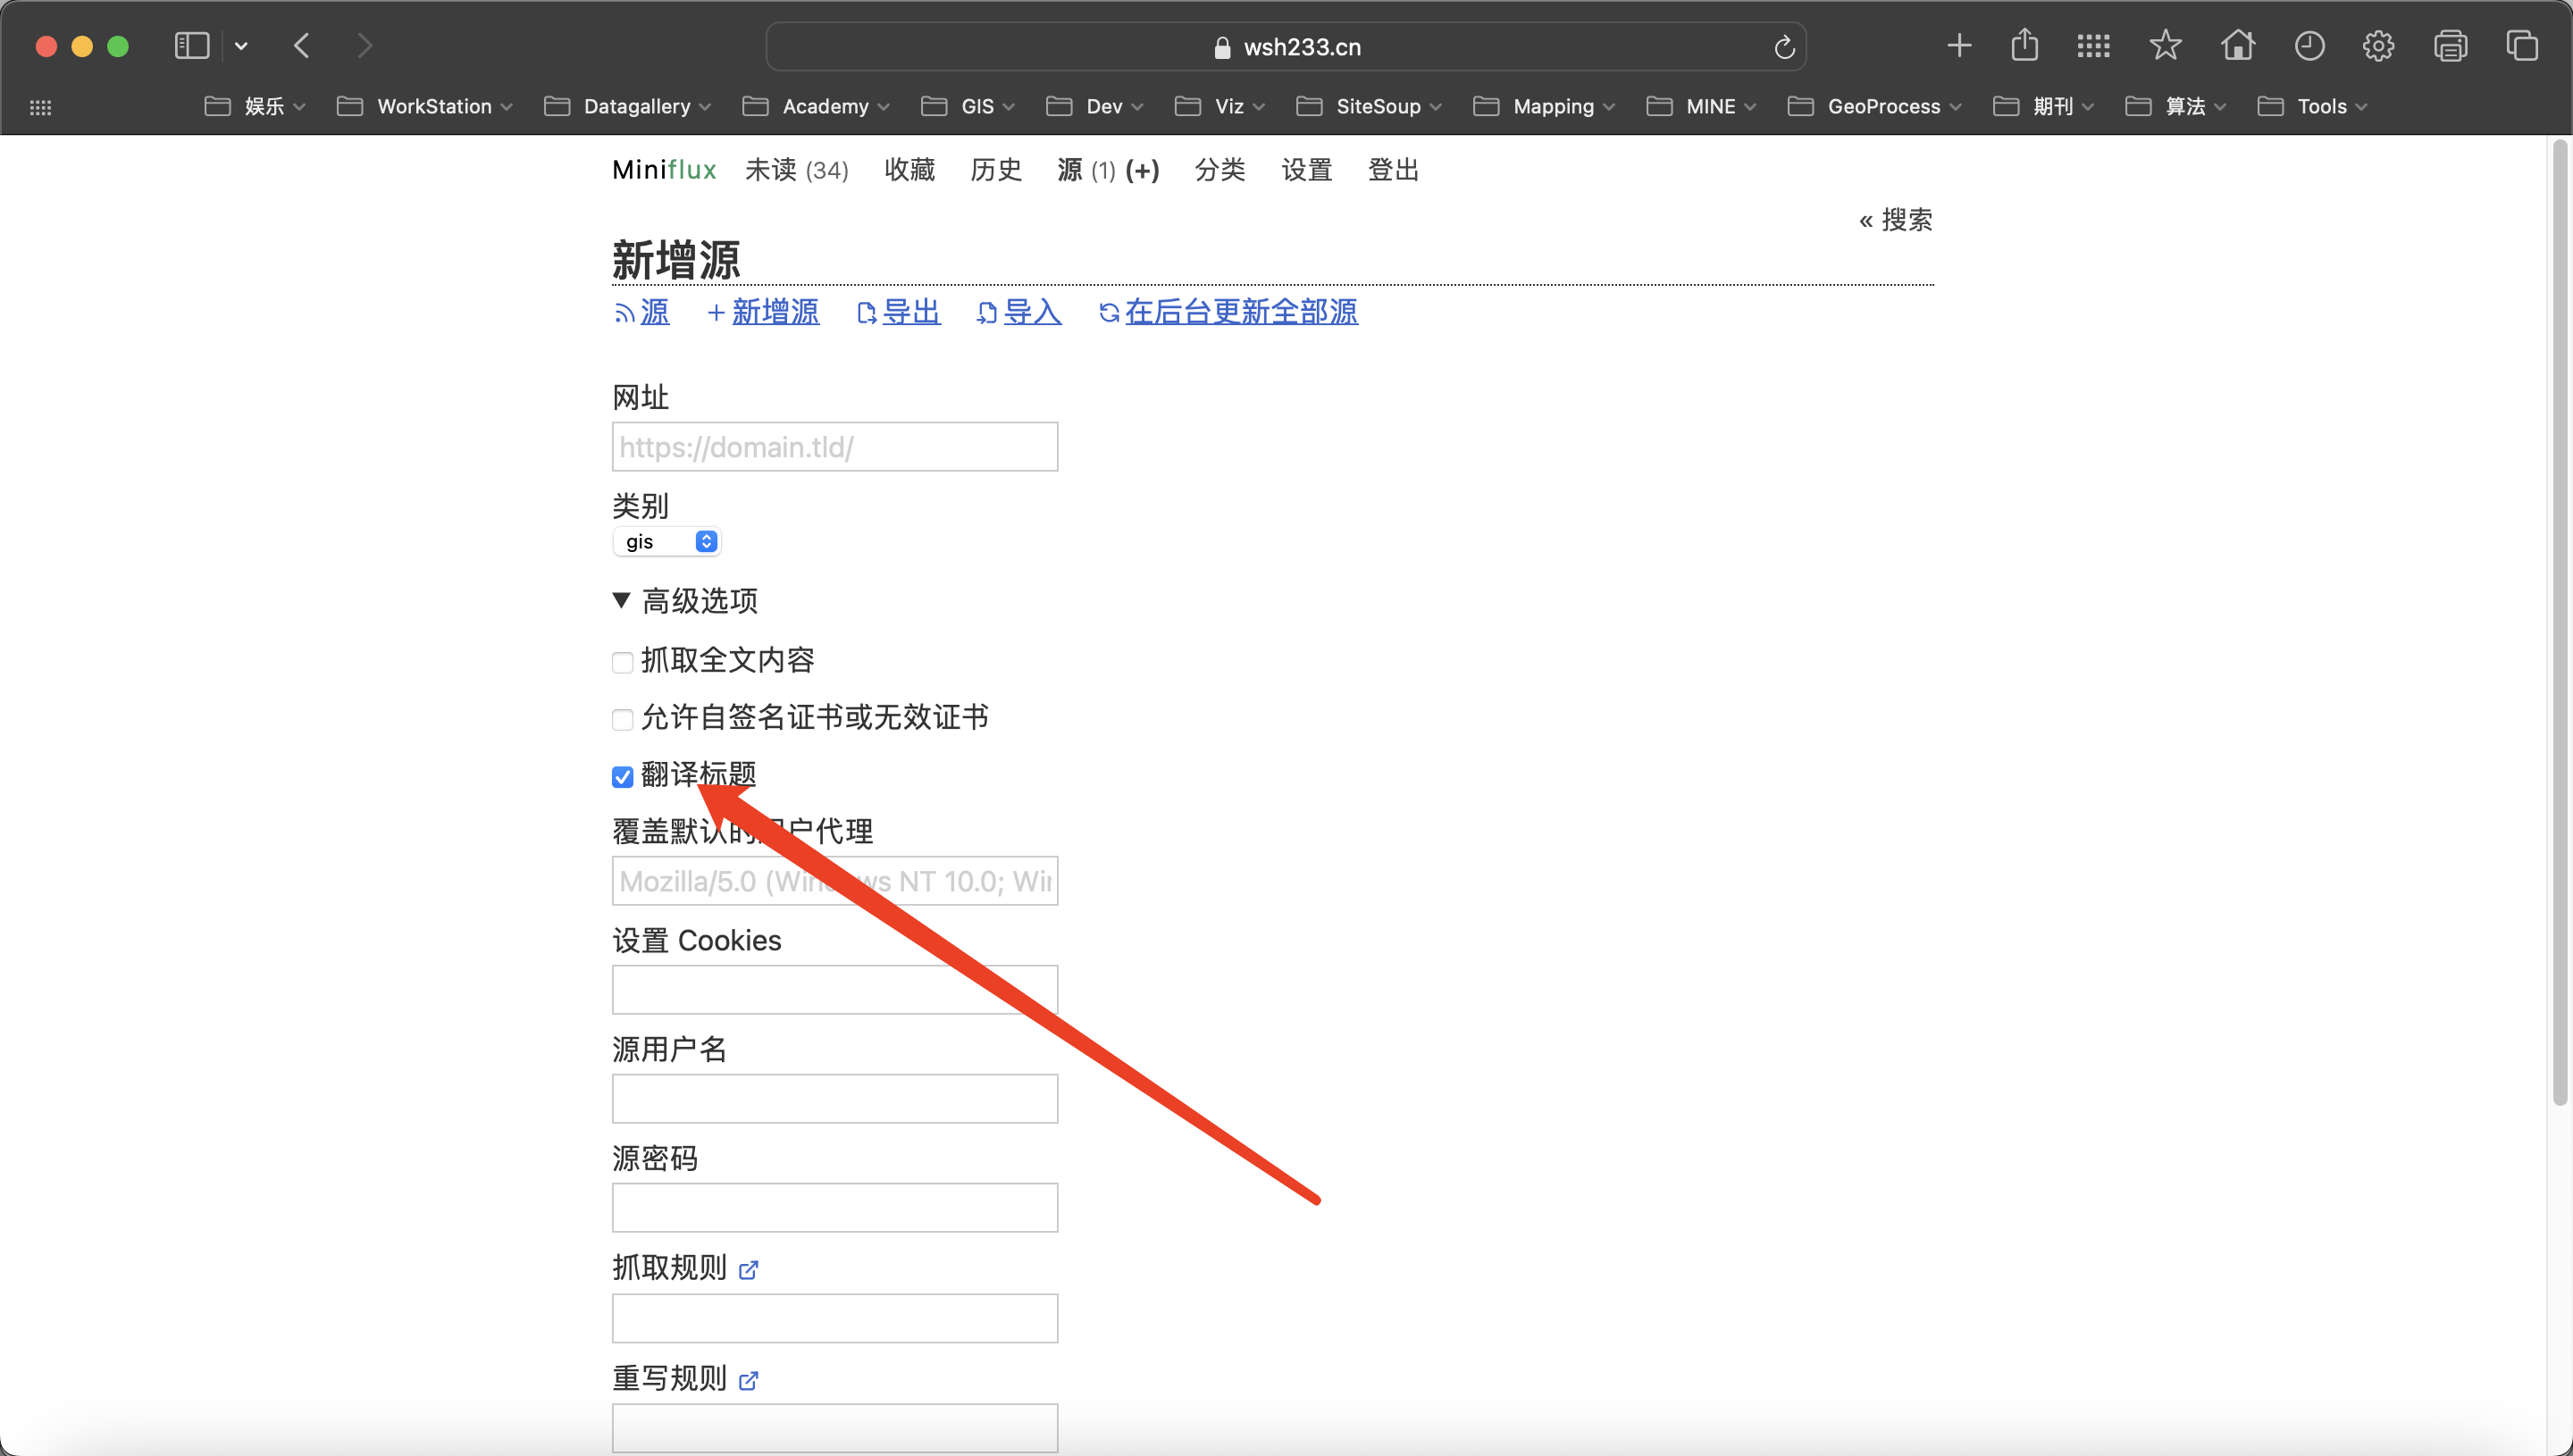This screenshot has width=2573, height=1456.
Task: Open the SiteSoup bookmarks folder
Action: coord(1368,106)
